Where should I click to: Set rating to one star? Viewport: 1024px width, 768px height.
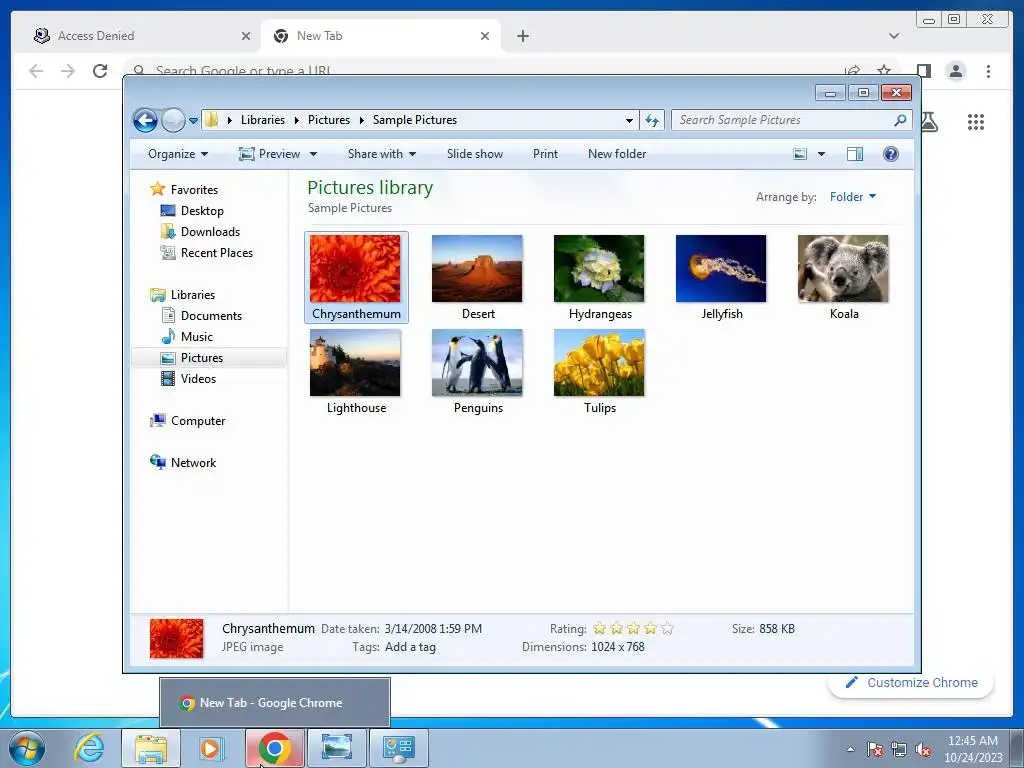click(599, 628)
